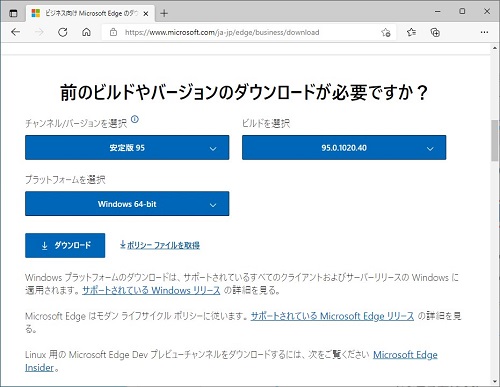Open Settings and more menu
The width and height of the screenshot is (500, 387).
[x=484, y=32]
